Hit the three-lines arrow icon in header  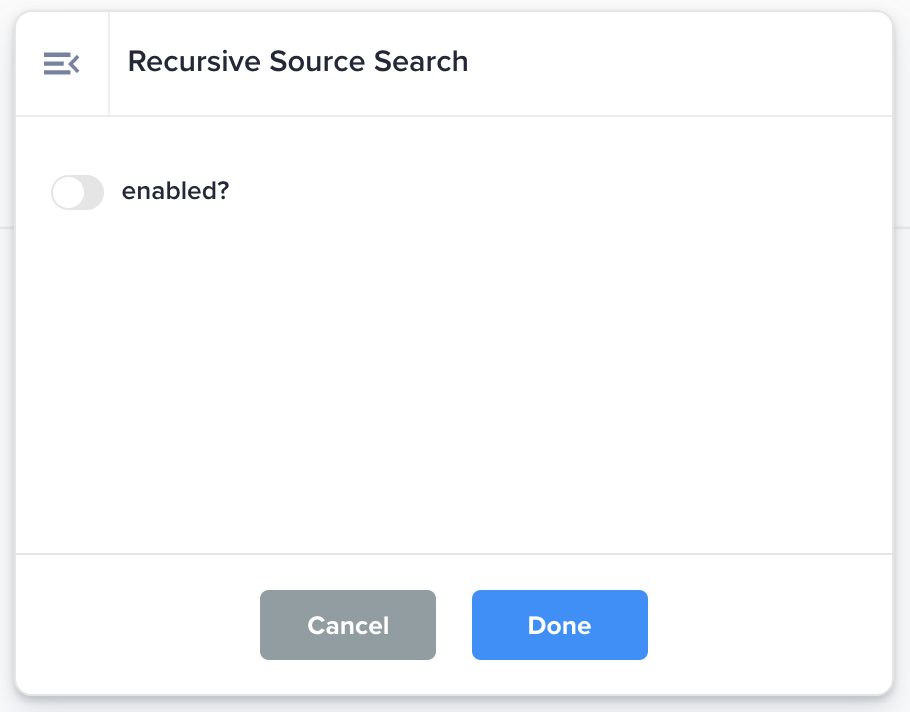61,64
